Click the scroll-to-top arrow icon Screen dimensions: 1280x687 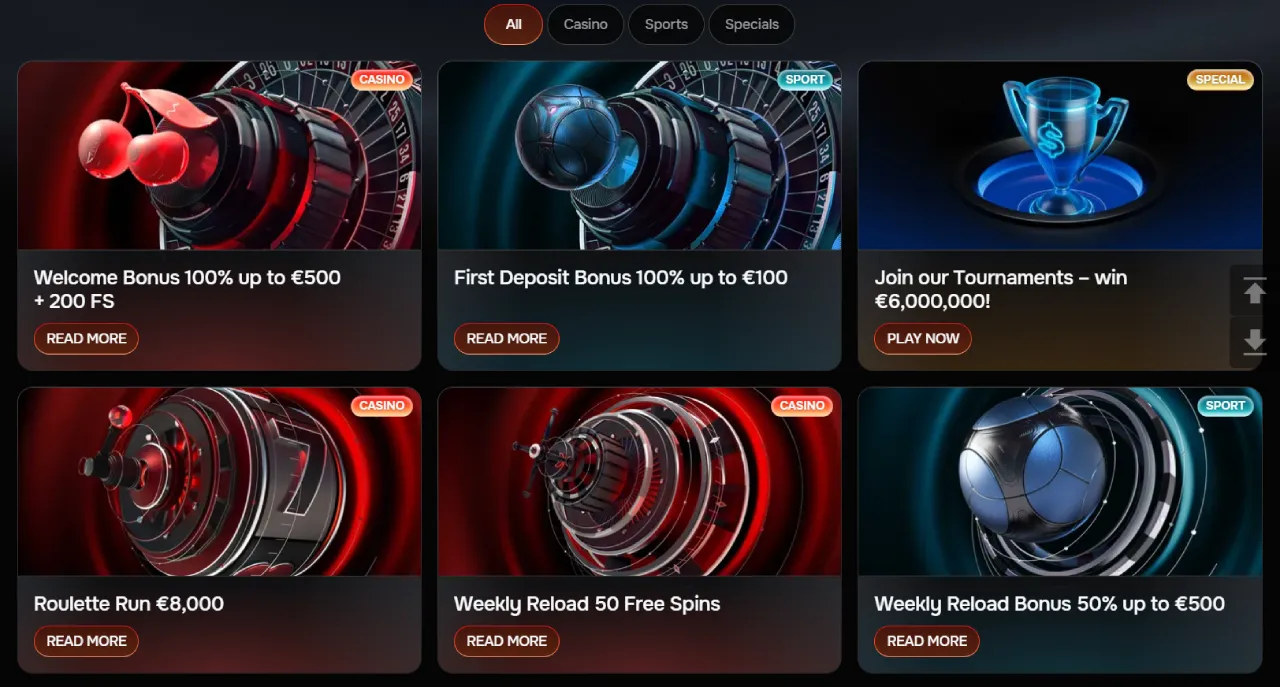pyautogui.click(x=1254, y=292)
